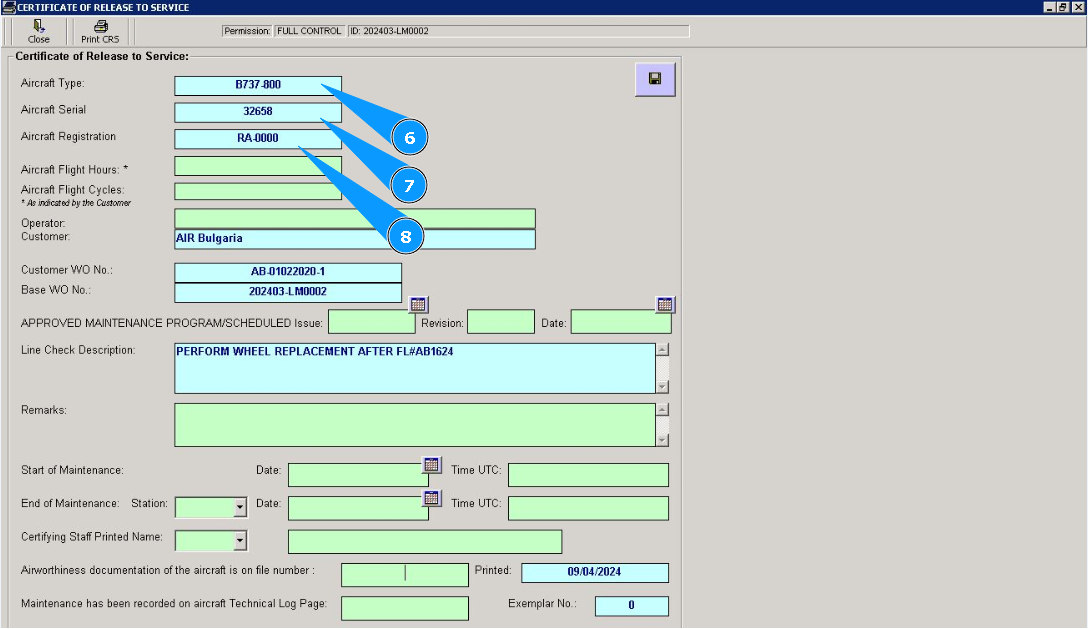Click the Customer field AIR Bulgaria
The image size is (1088, 629).
355,239
